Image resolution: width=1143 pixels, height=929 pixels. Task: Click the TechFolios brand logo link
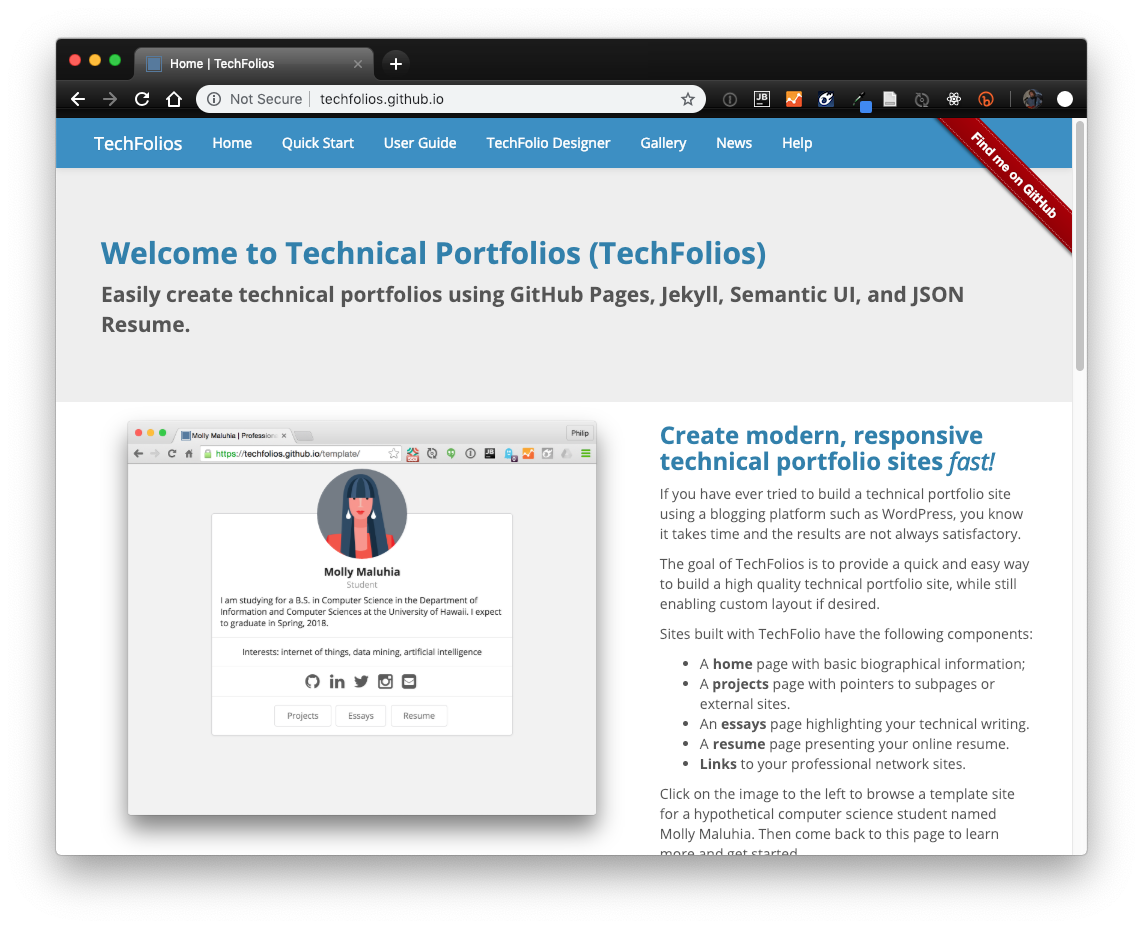138,143
